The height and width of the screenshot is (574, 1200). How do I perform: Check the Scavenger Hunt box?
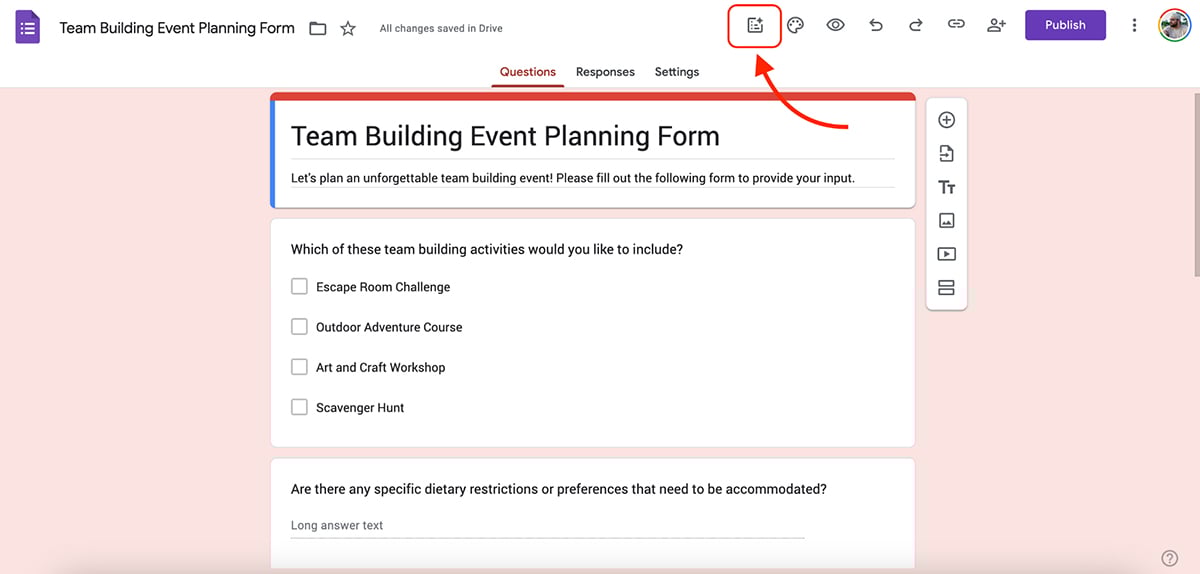pyautogui.click(x=299, y=407)
